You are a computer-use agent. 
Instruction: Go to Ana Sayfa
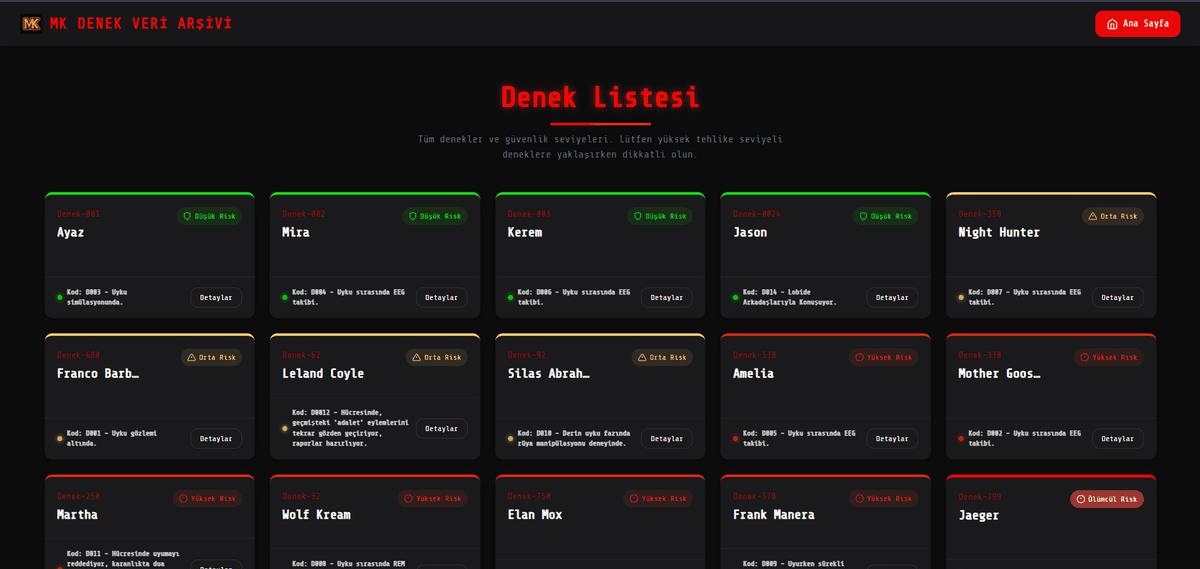(x=1137, y=24)
